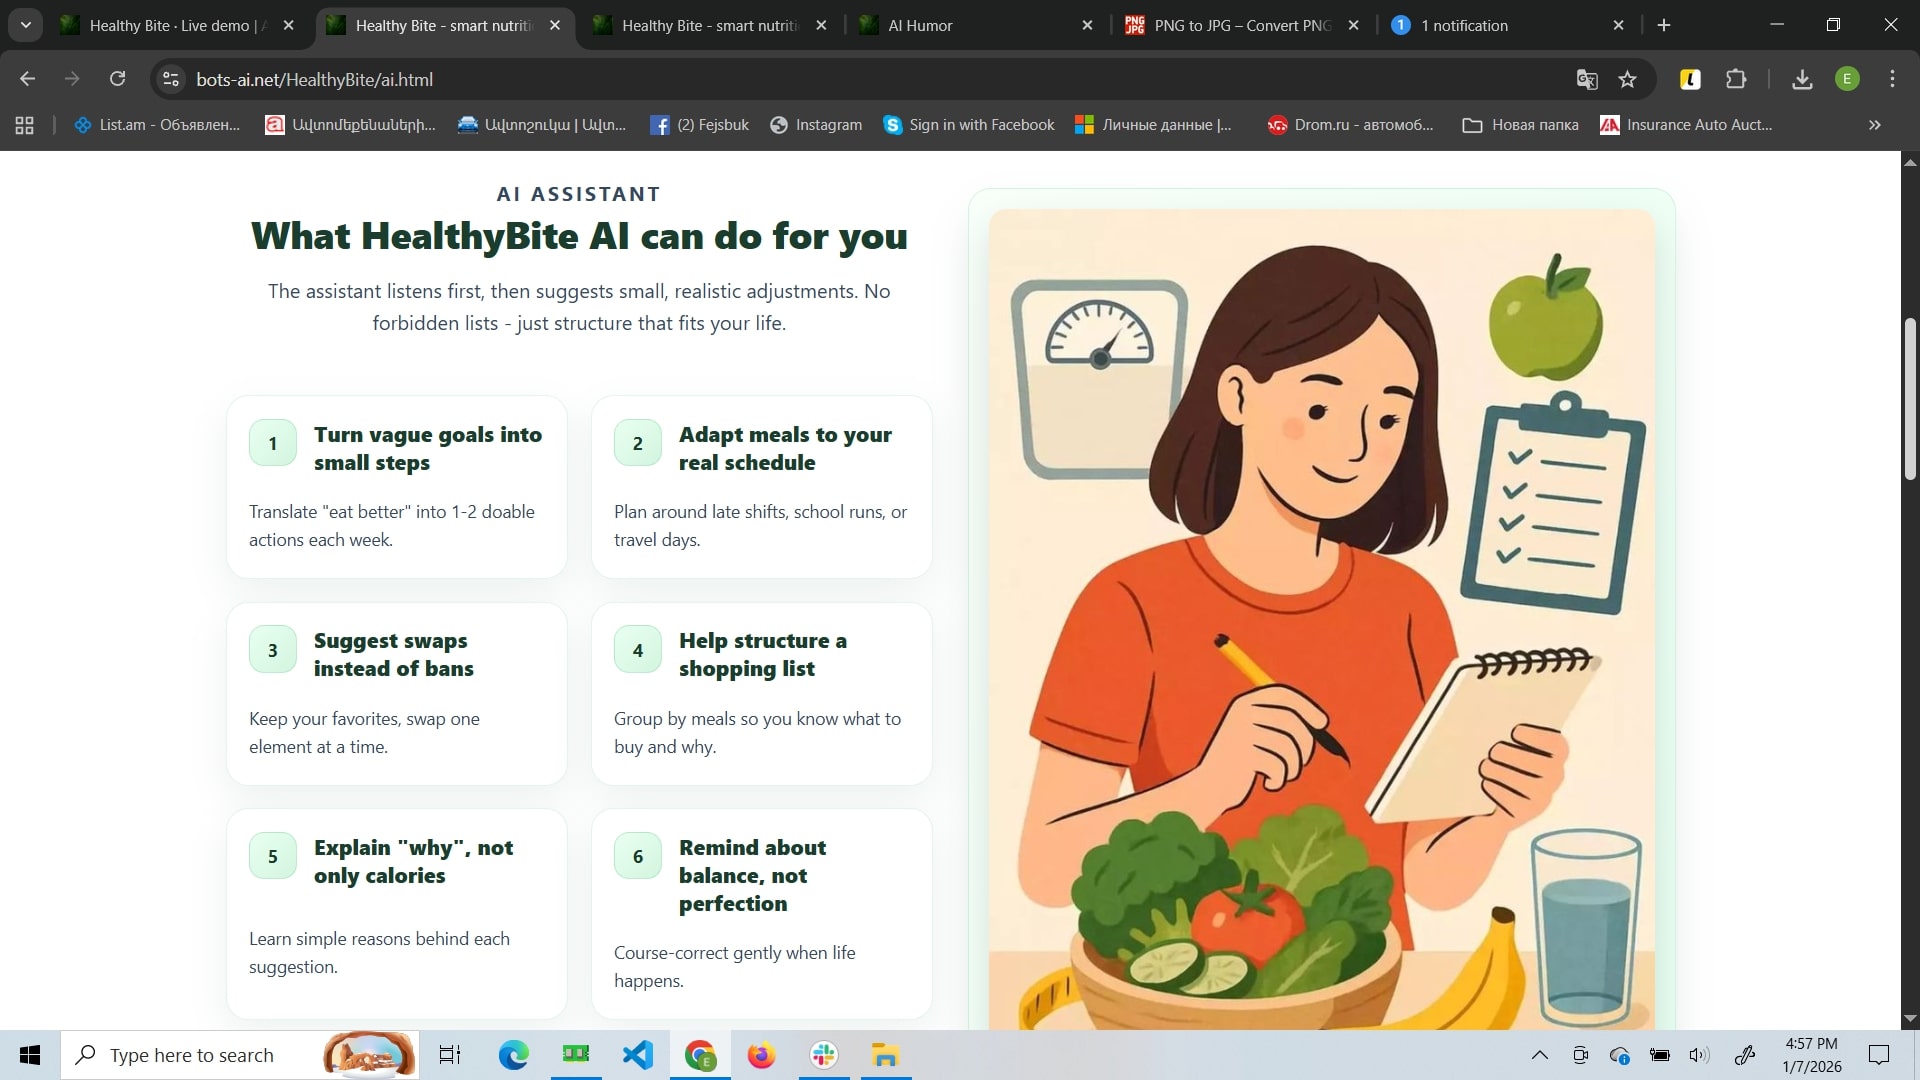This screenshot has width=1920, height=1080.
Task: Click the page vertical scrollbar thumb
Action: [1910, 400]
